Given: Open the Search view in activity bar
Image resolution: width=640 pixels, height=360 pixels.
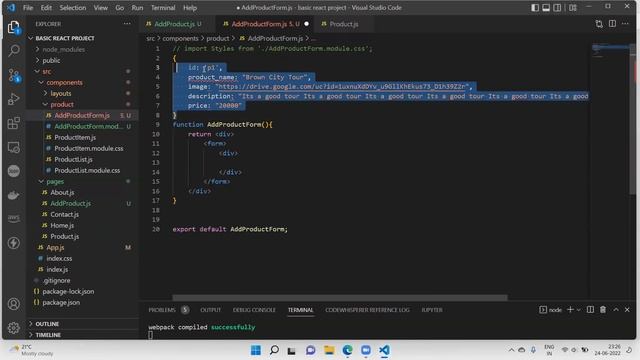Looking at the screenshot, I should click(13, 51).
